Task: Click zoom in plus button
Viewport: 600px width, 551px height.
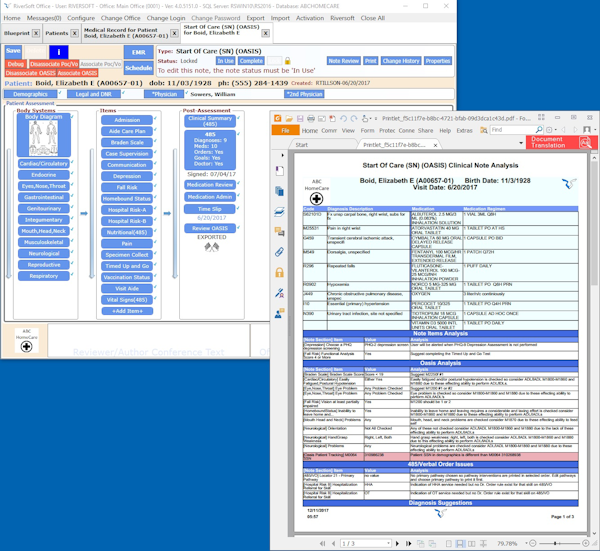Action: pos(585,543)
